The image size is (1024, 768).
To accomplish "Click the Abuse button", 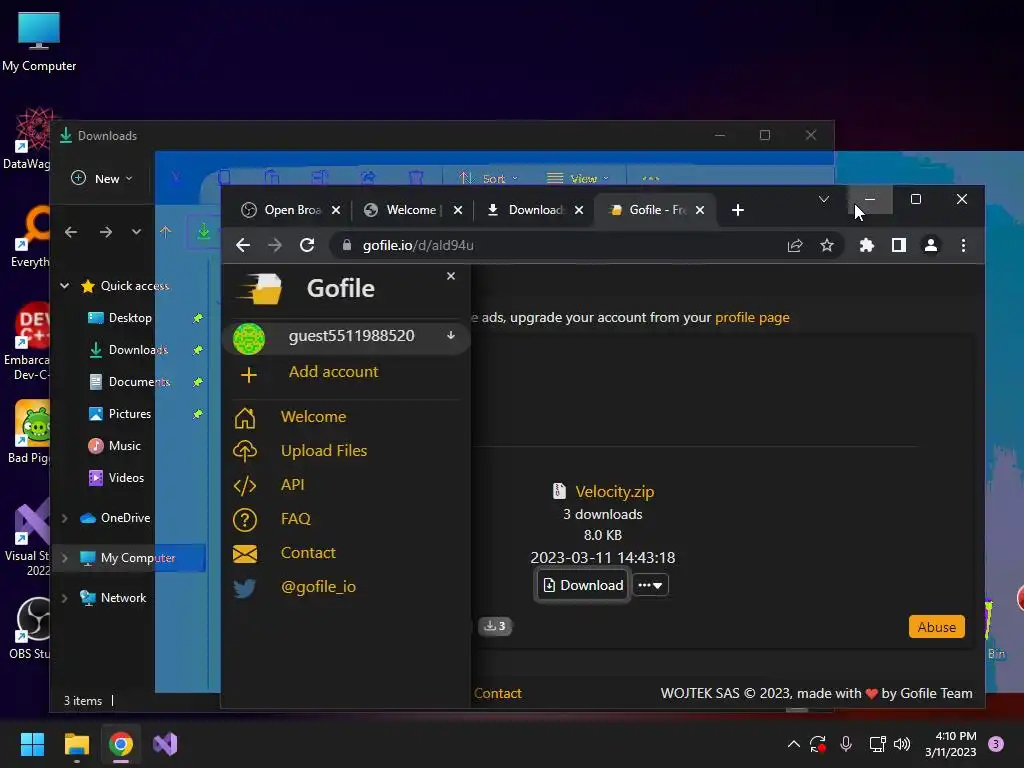I will pos(936,627).
